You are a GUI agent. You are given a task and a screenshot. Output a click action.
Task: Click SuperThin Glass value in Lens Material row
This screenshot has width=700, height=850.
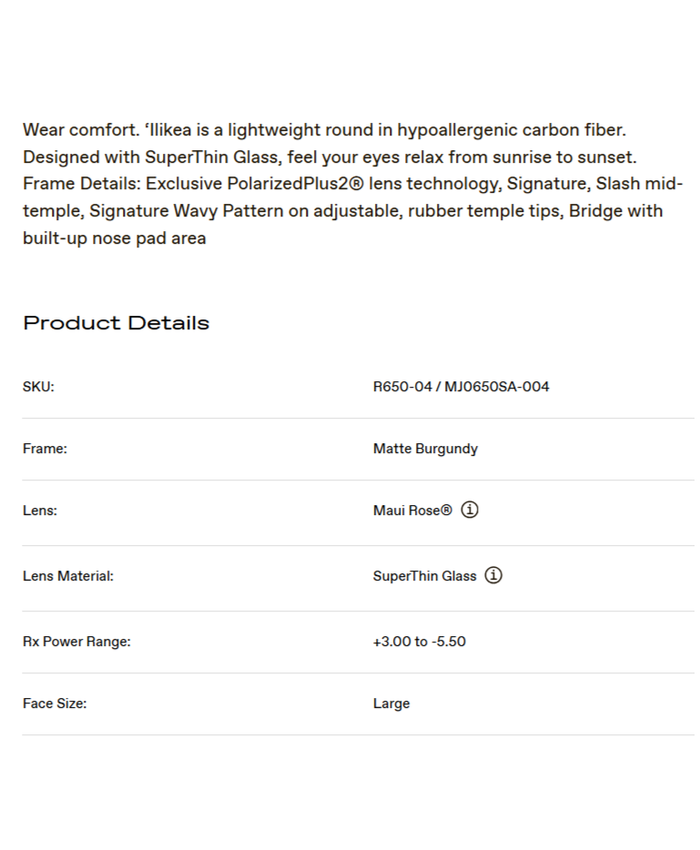coord(424,576)
